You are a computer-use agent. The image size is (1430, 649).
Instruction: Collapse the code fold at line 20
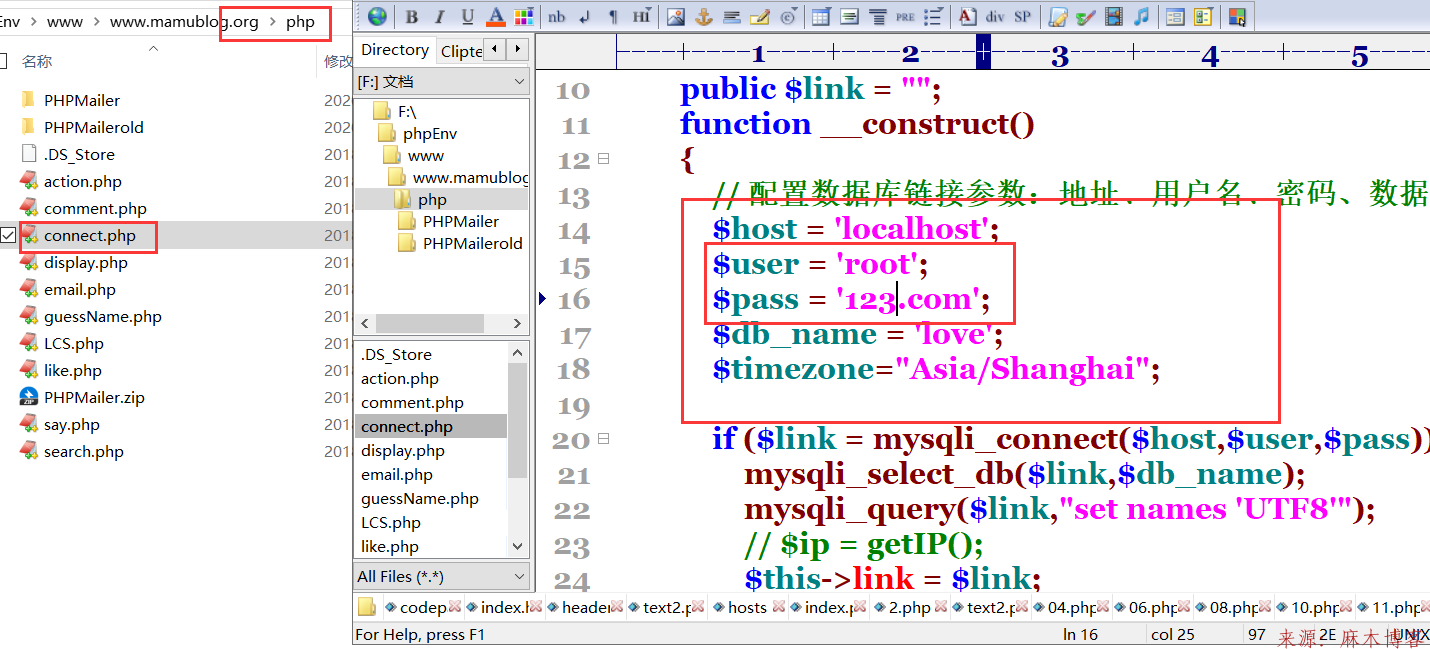tap(603, 438)
